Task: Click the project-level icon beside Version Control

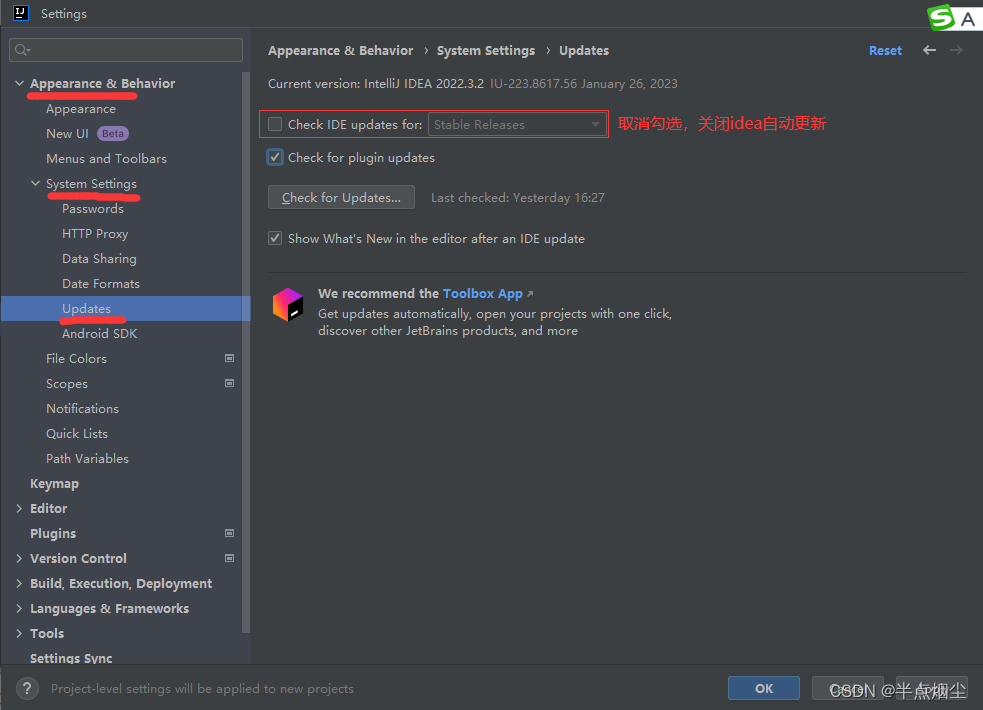Action: 229,558
